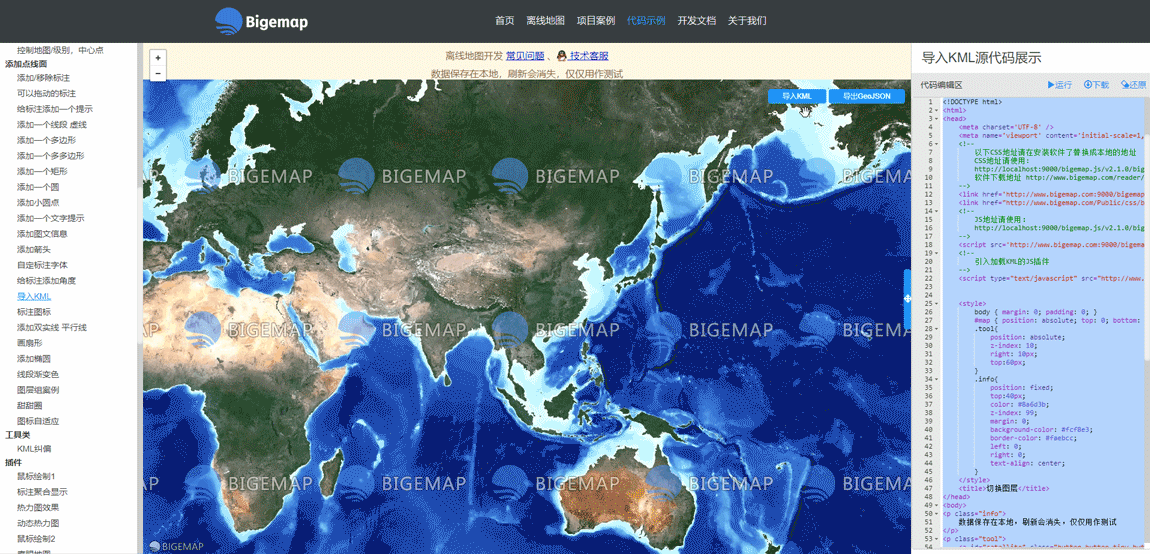Zoom in the map with plus button

tap(158, 57)
